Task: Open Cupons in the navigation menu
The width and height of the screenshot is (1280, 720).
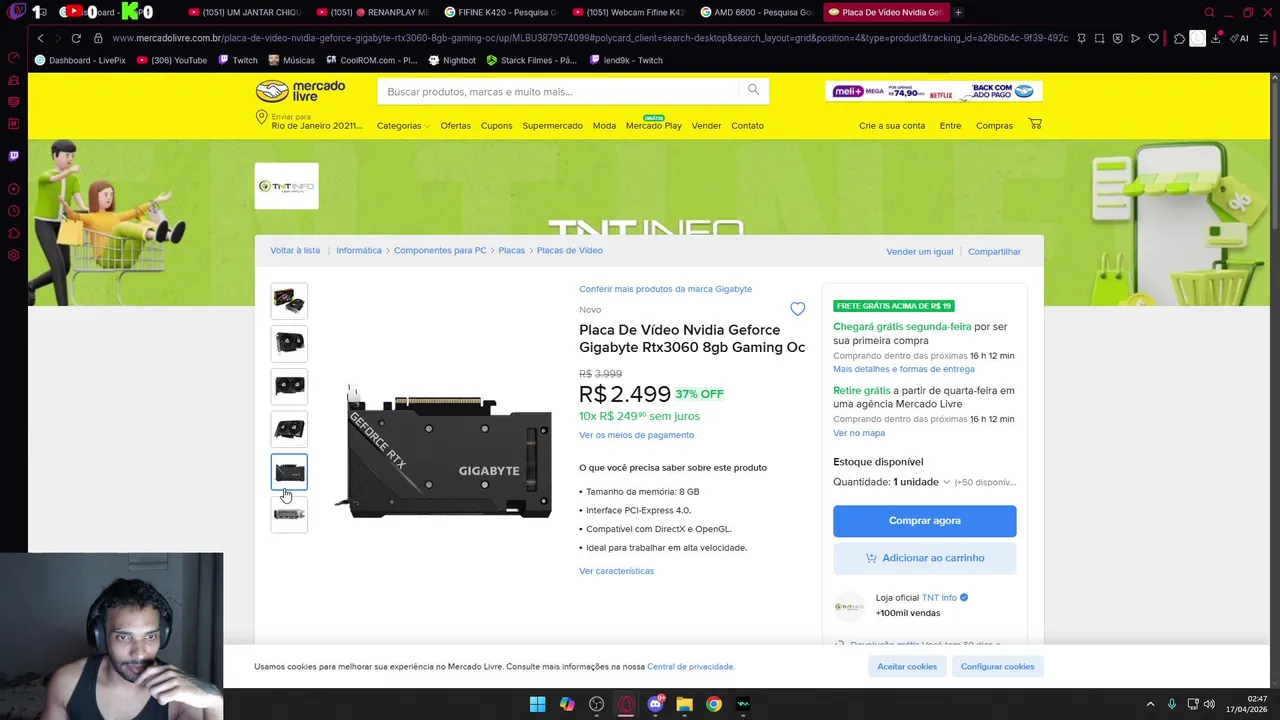Action: (x=496, y=126)
